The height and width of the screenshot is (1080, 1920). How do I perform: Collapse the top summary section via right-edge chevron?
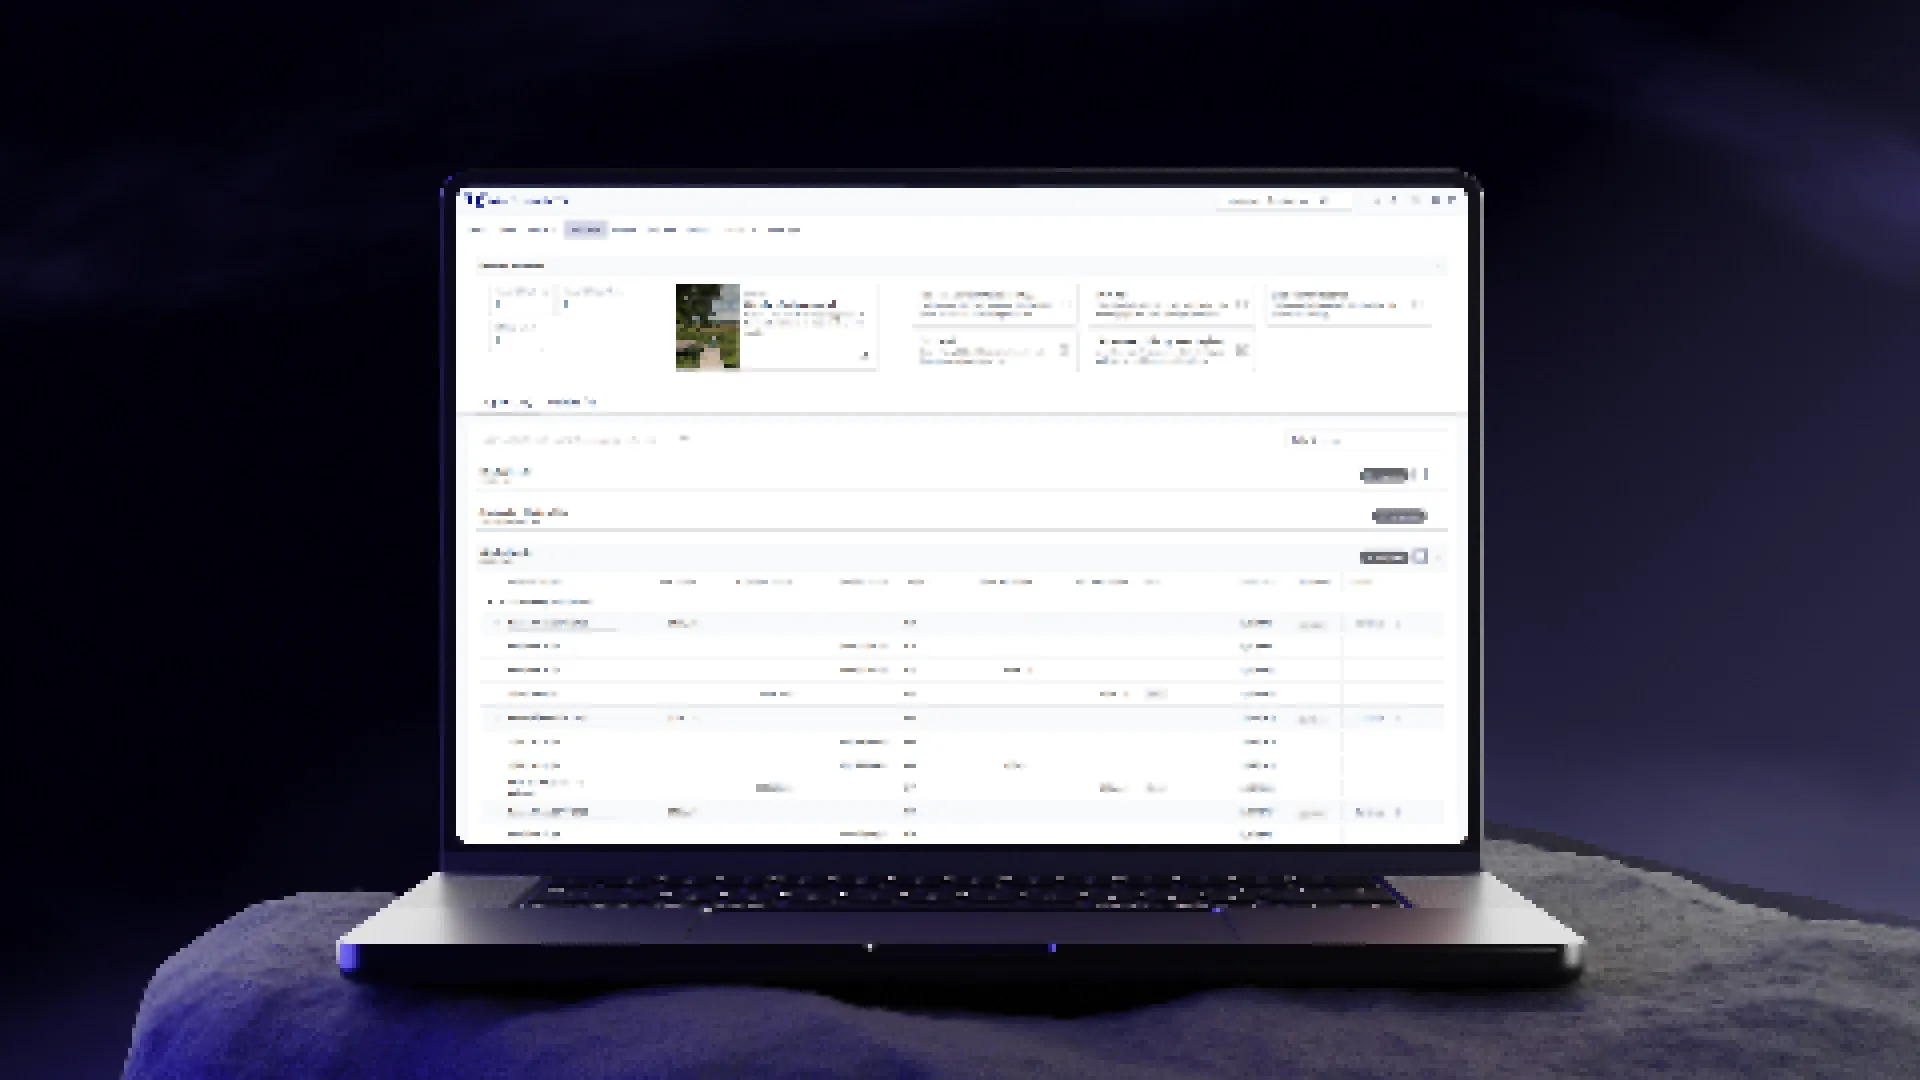pyautogui.click(x=1438, y=266)
